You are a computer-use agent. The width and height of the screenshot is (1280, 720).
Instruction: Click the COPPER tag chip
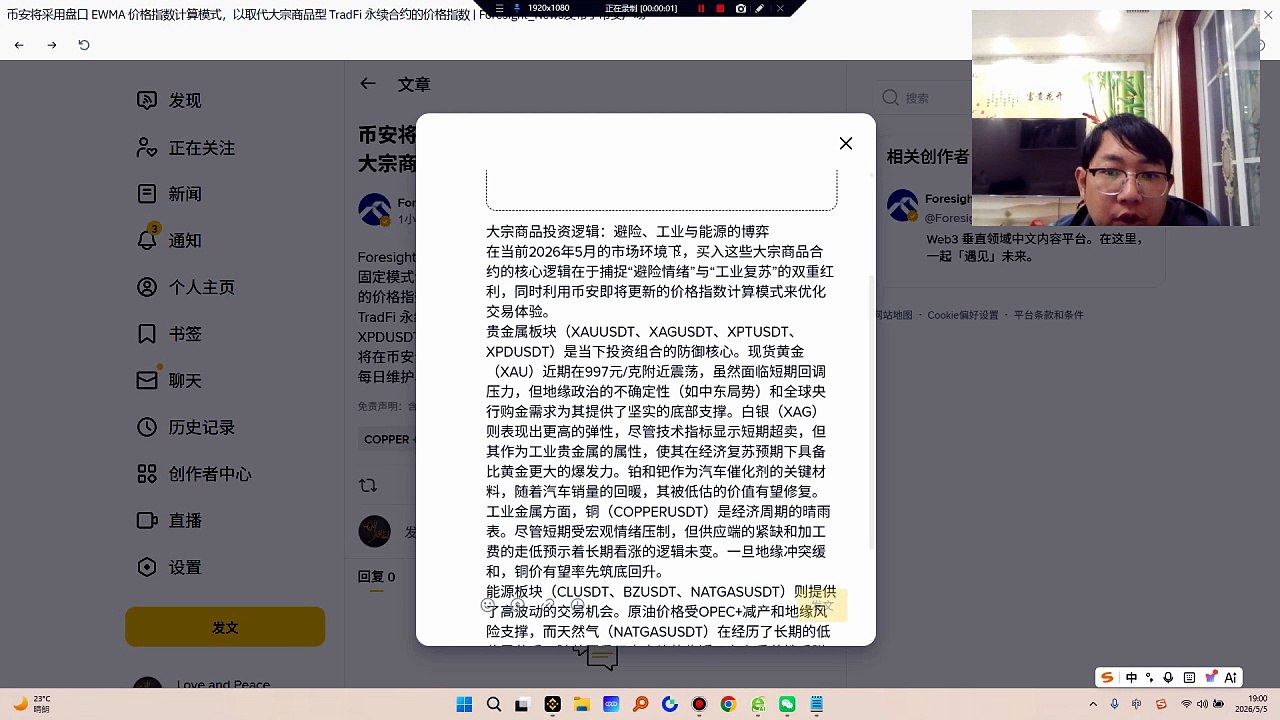(388, 439)
